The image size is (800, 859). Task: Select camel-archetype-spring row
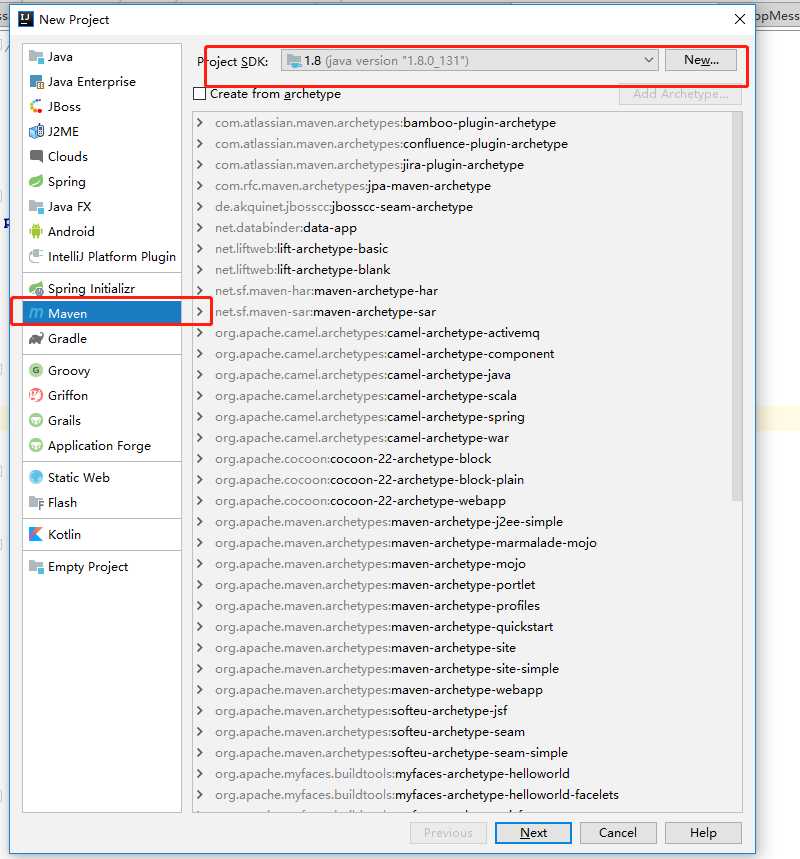pyautogui.click(x=463, y=417)
